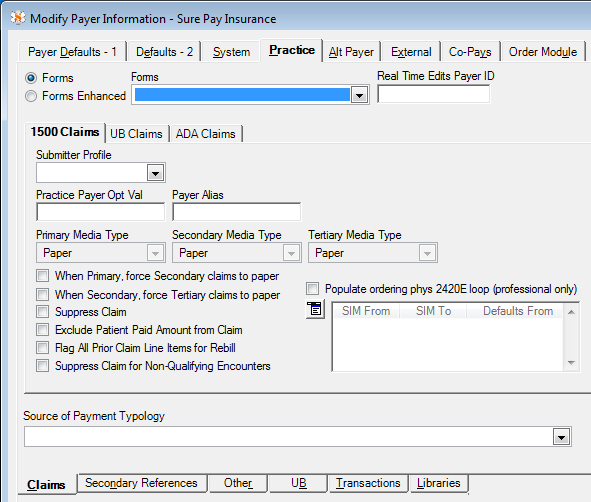Open the Co-Pays tab
This screenshot has height=502, width=591.
(470, 52)
